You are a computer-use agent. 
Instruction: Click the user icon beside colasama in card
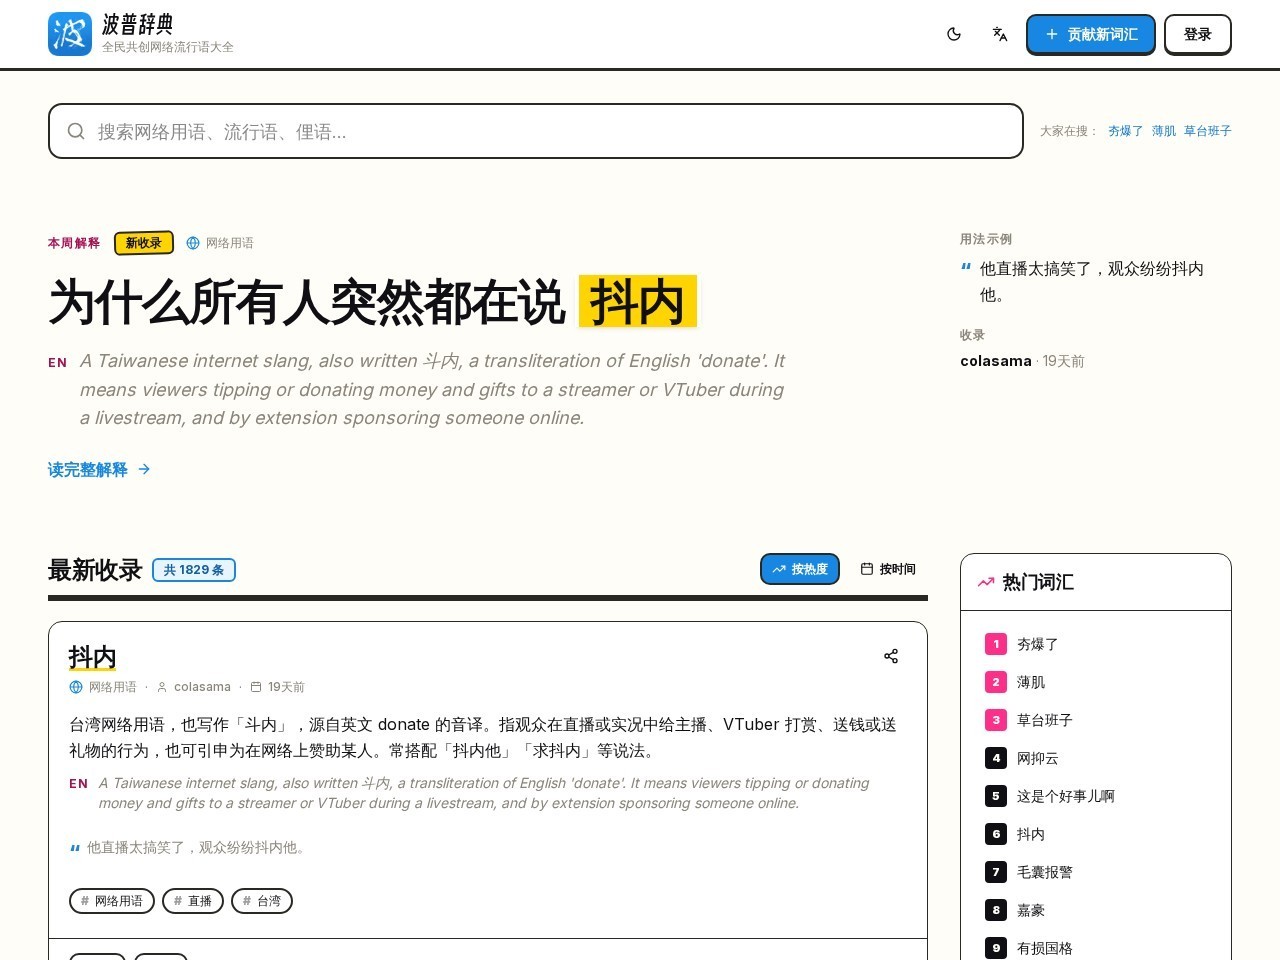point(162,687)
